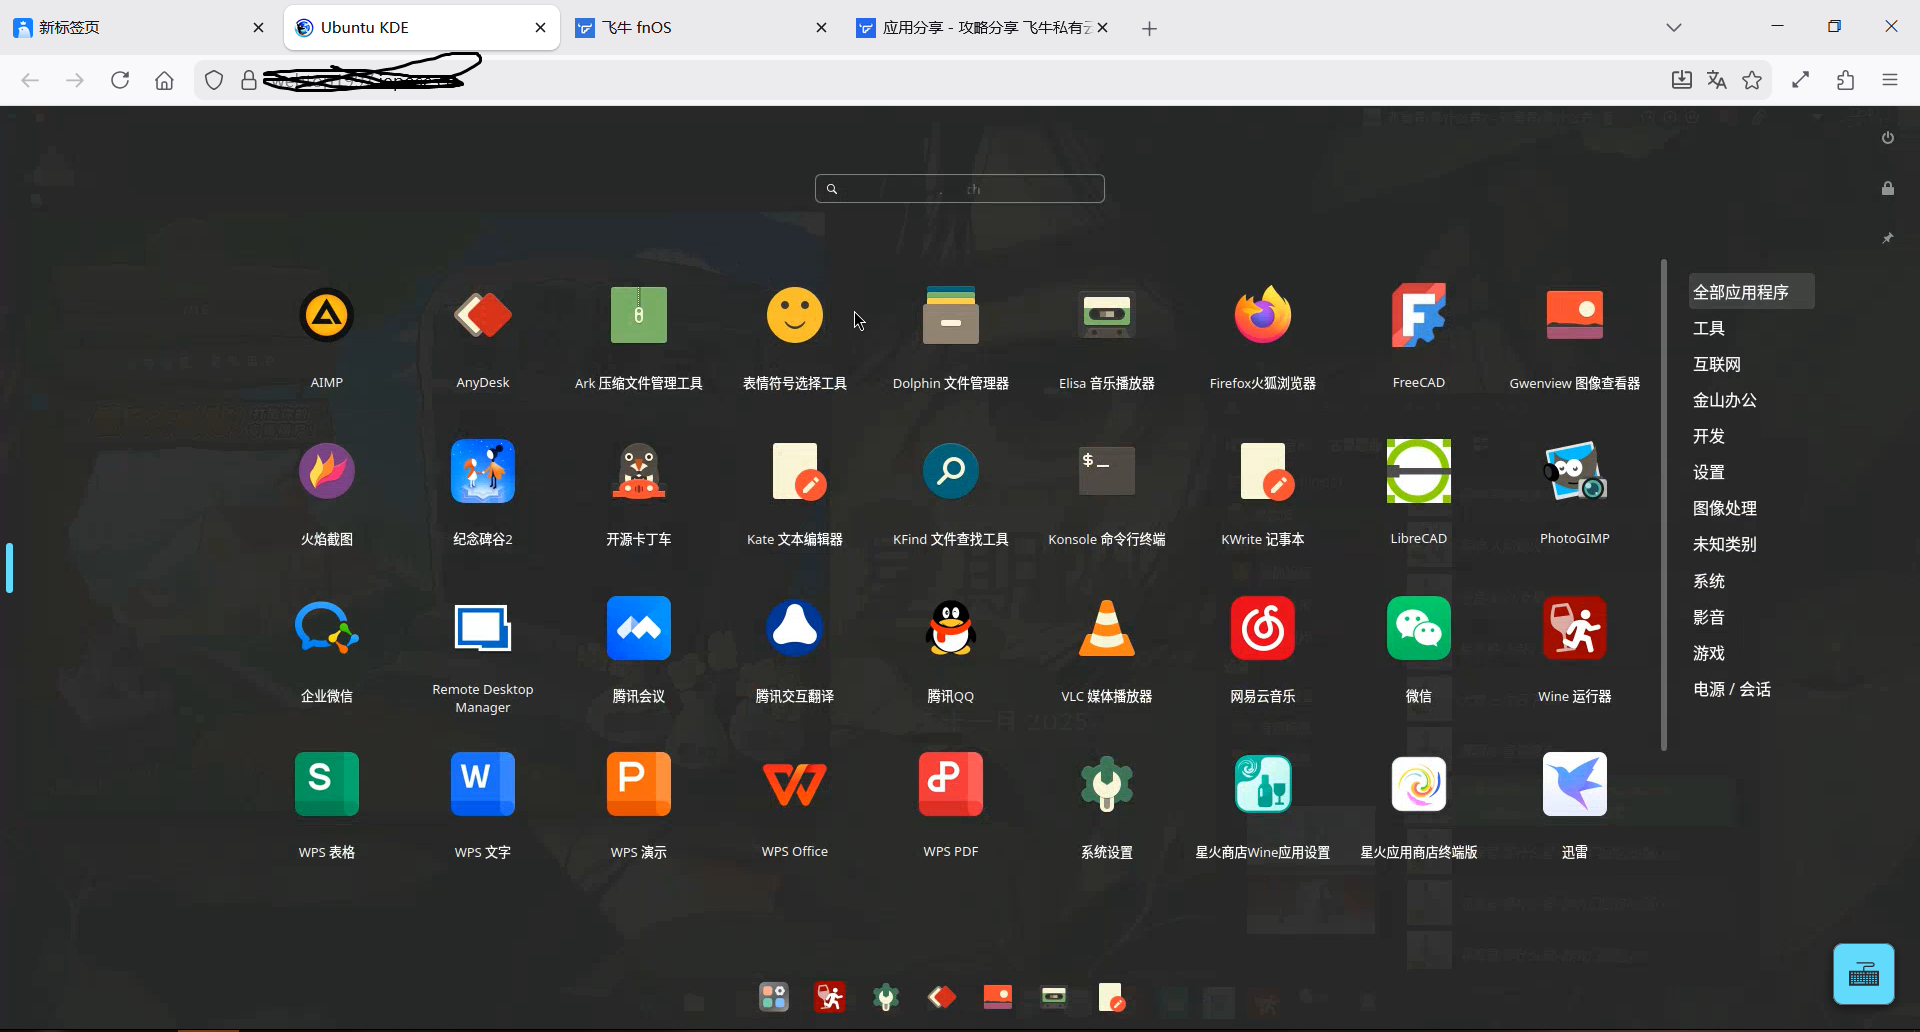
Task: Launch Wine 运行器 in the app grid
Action: (1575, 628)
